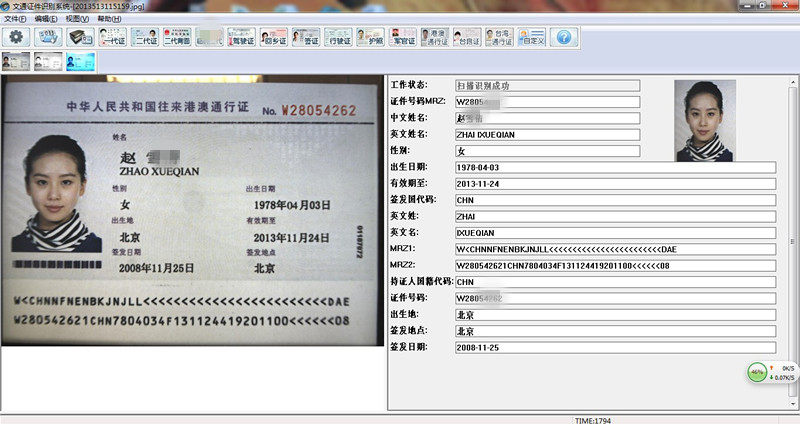Click the 签发日期 field 2008-11-25
The image size is (800, 424).
click(615, 347)
